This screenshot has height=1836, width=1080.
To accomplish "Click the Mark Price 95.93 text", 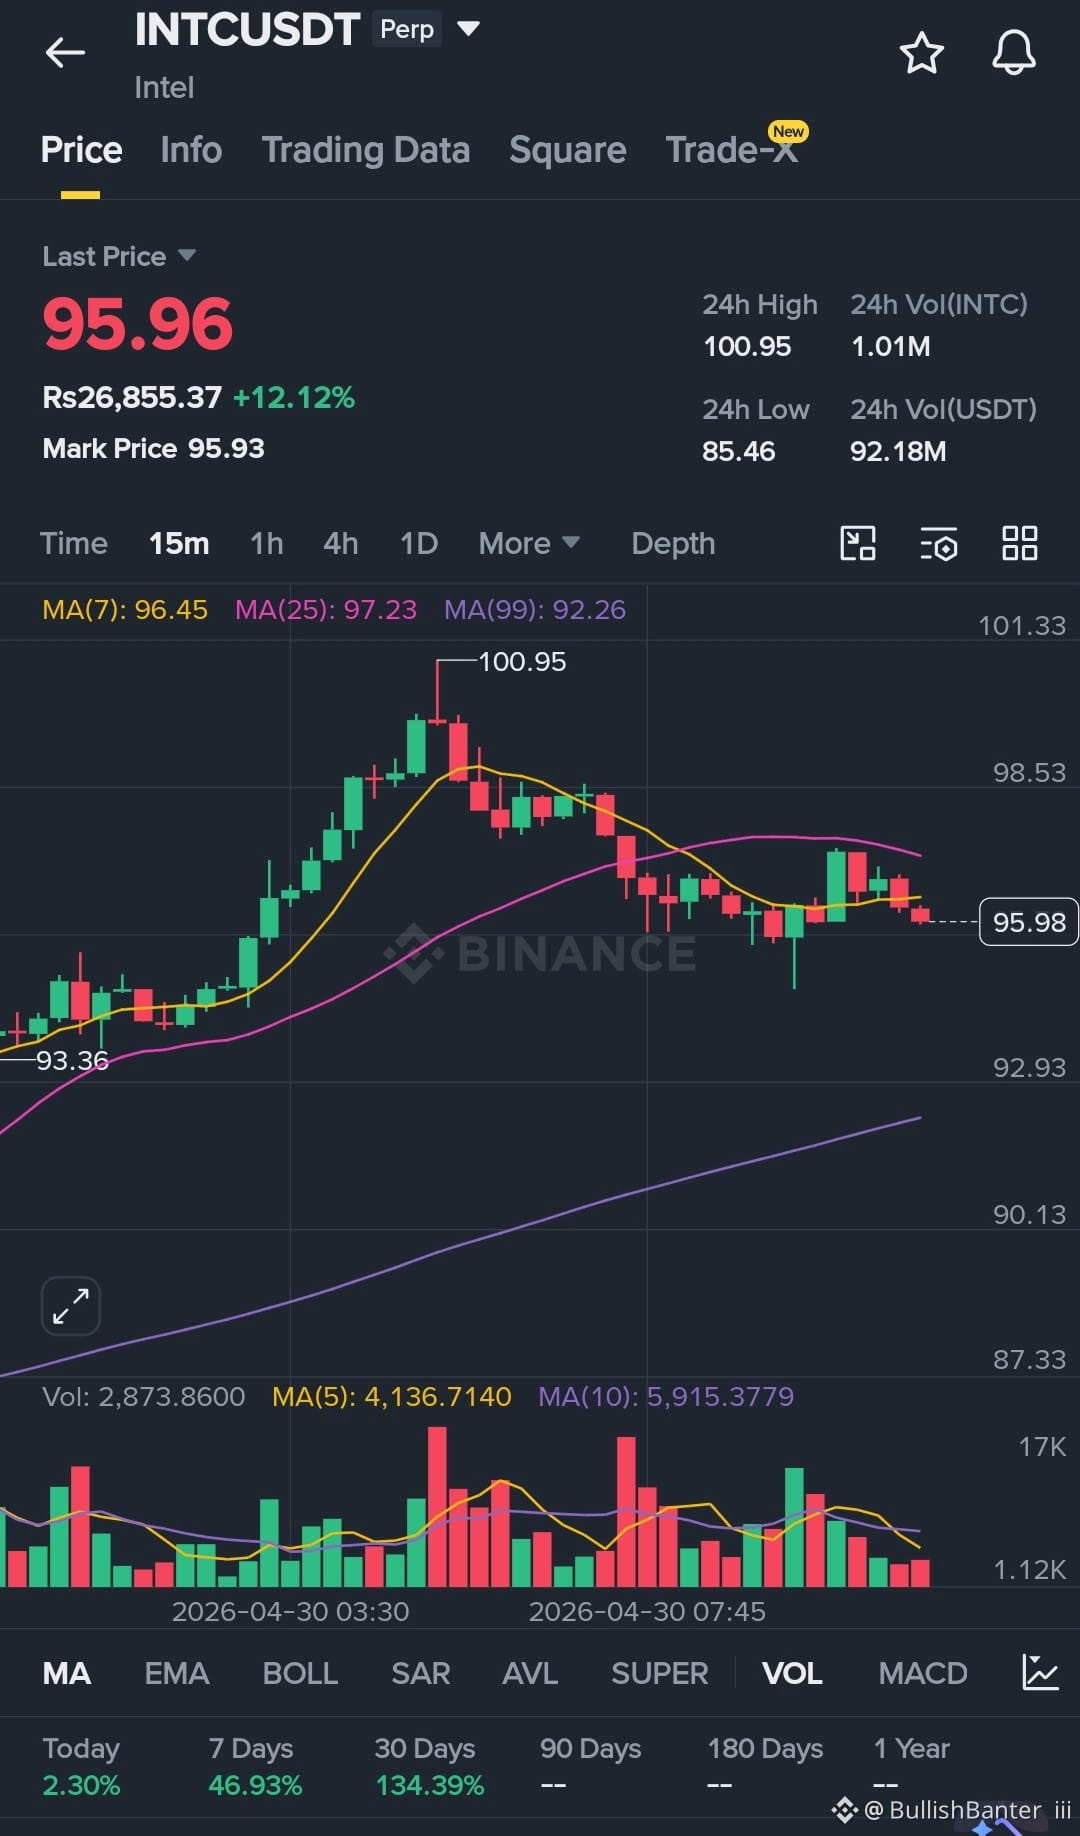I will tap(153, 448).
